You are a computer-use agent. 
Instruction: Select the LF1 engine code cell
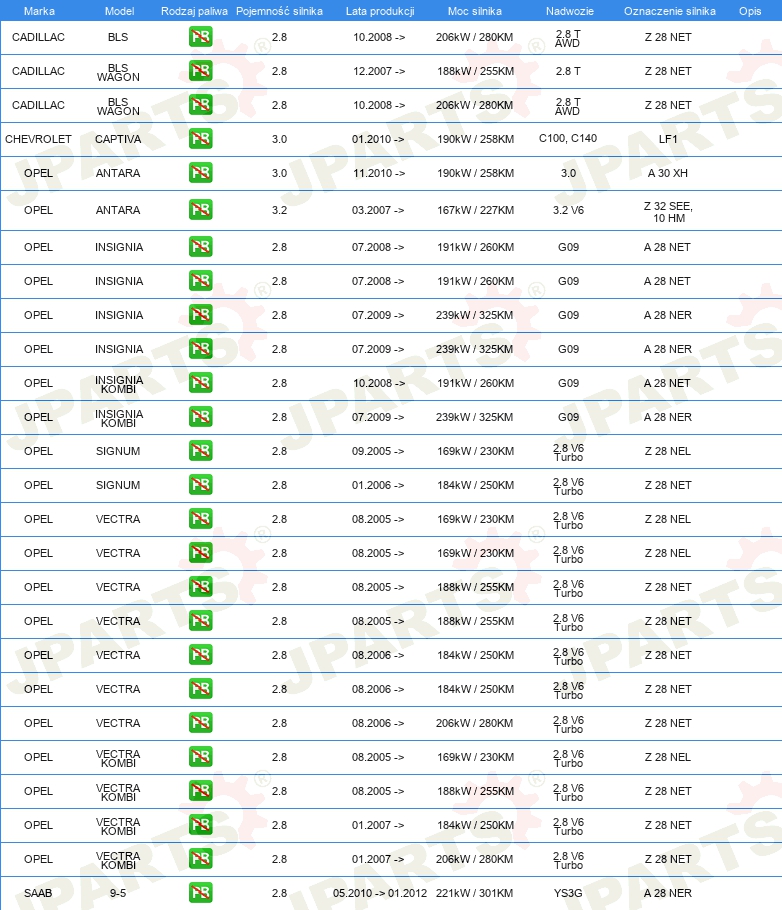pyautogui.click(x=668, y=139)
